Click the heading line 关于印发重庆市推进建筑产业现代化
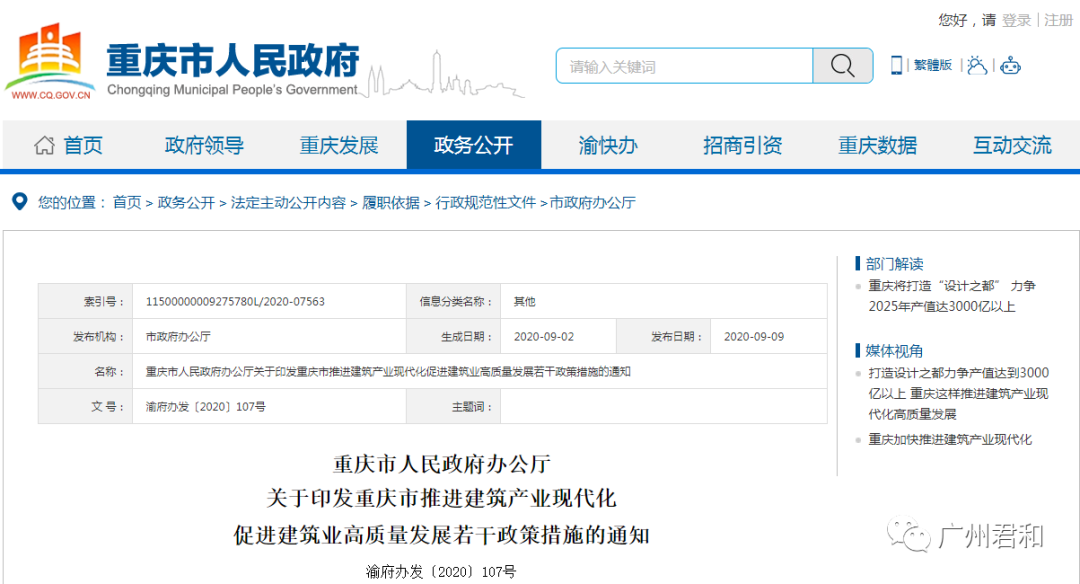 point(442,498)
